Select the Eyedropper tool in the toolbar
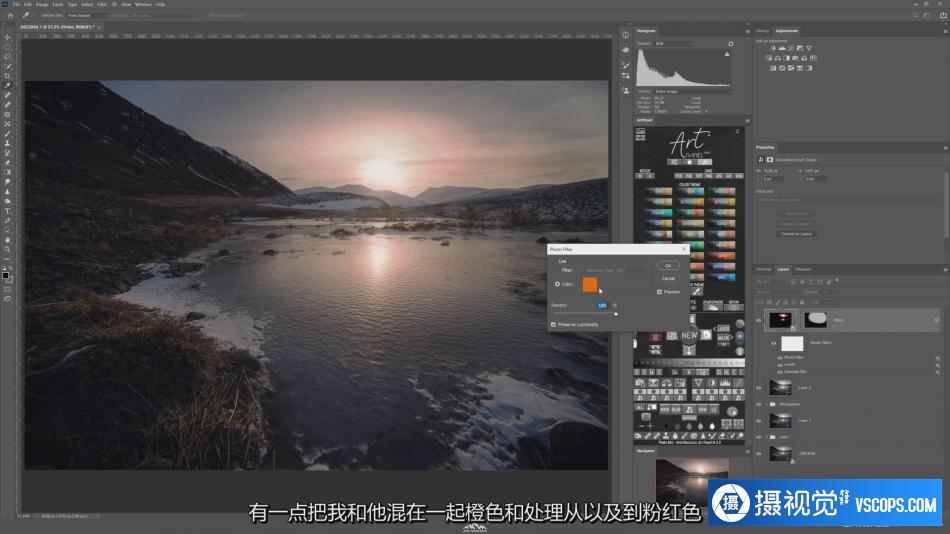Image resolution: width=950 pixels, height=534 pixels. [7, 85]
